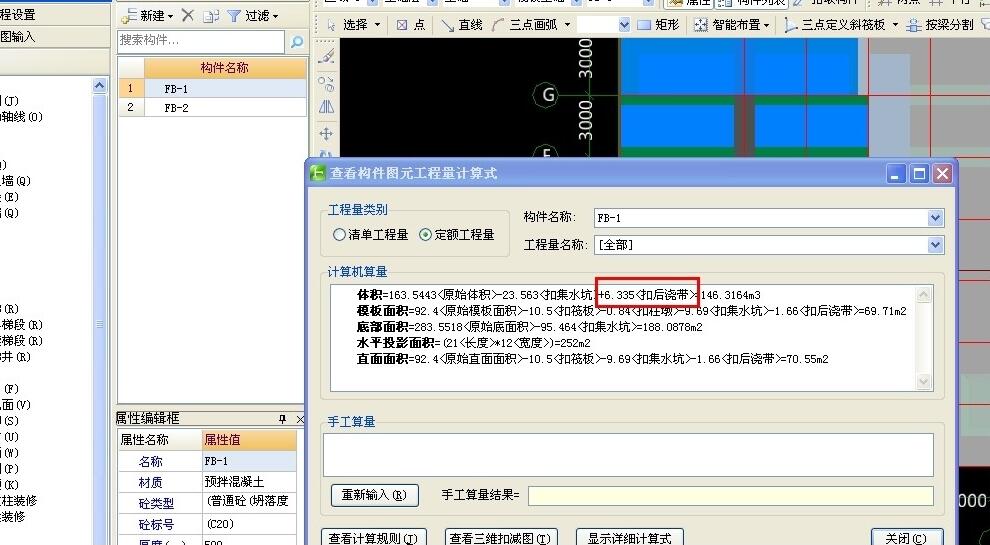The height and width of the screenshot is (545, 990).
Task: Open the 三点画弧 dropdown arrow
Action: pyautogui.click(x=567, y=25)
